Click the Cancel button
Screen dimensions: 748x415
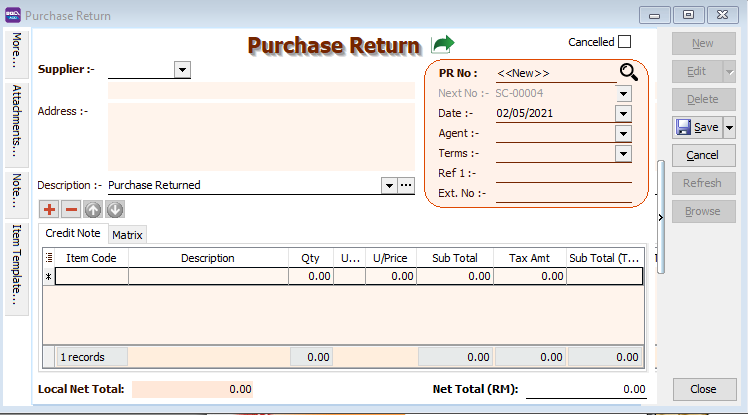point(702,155)
